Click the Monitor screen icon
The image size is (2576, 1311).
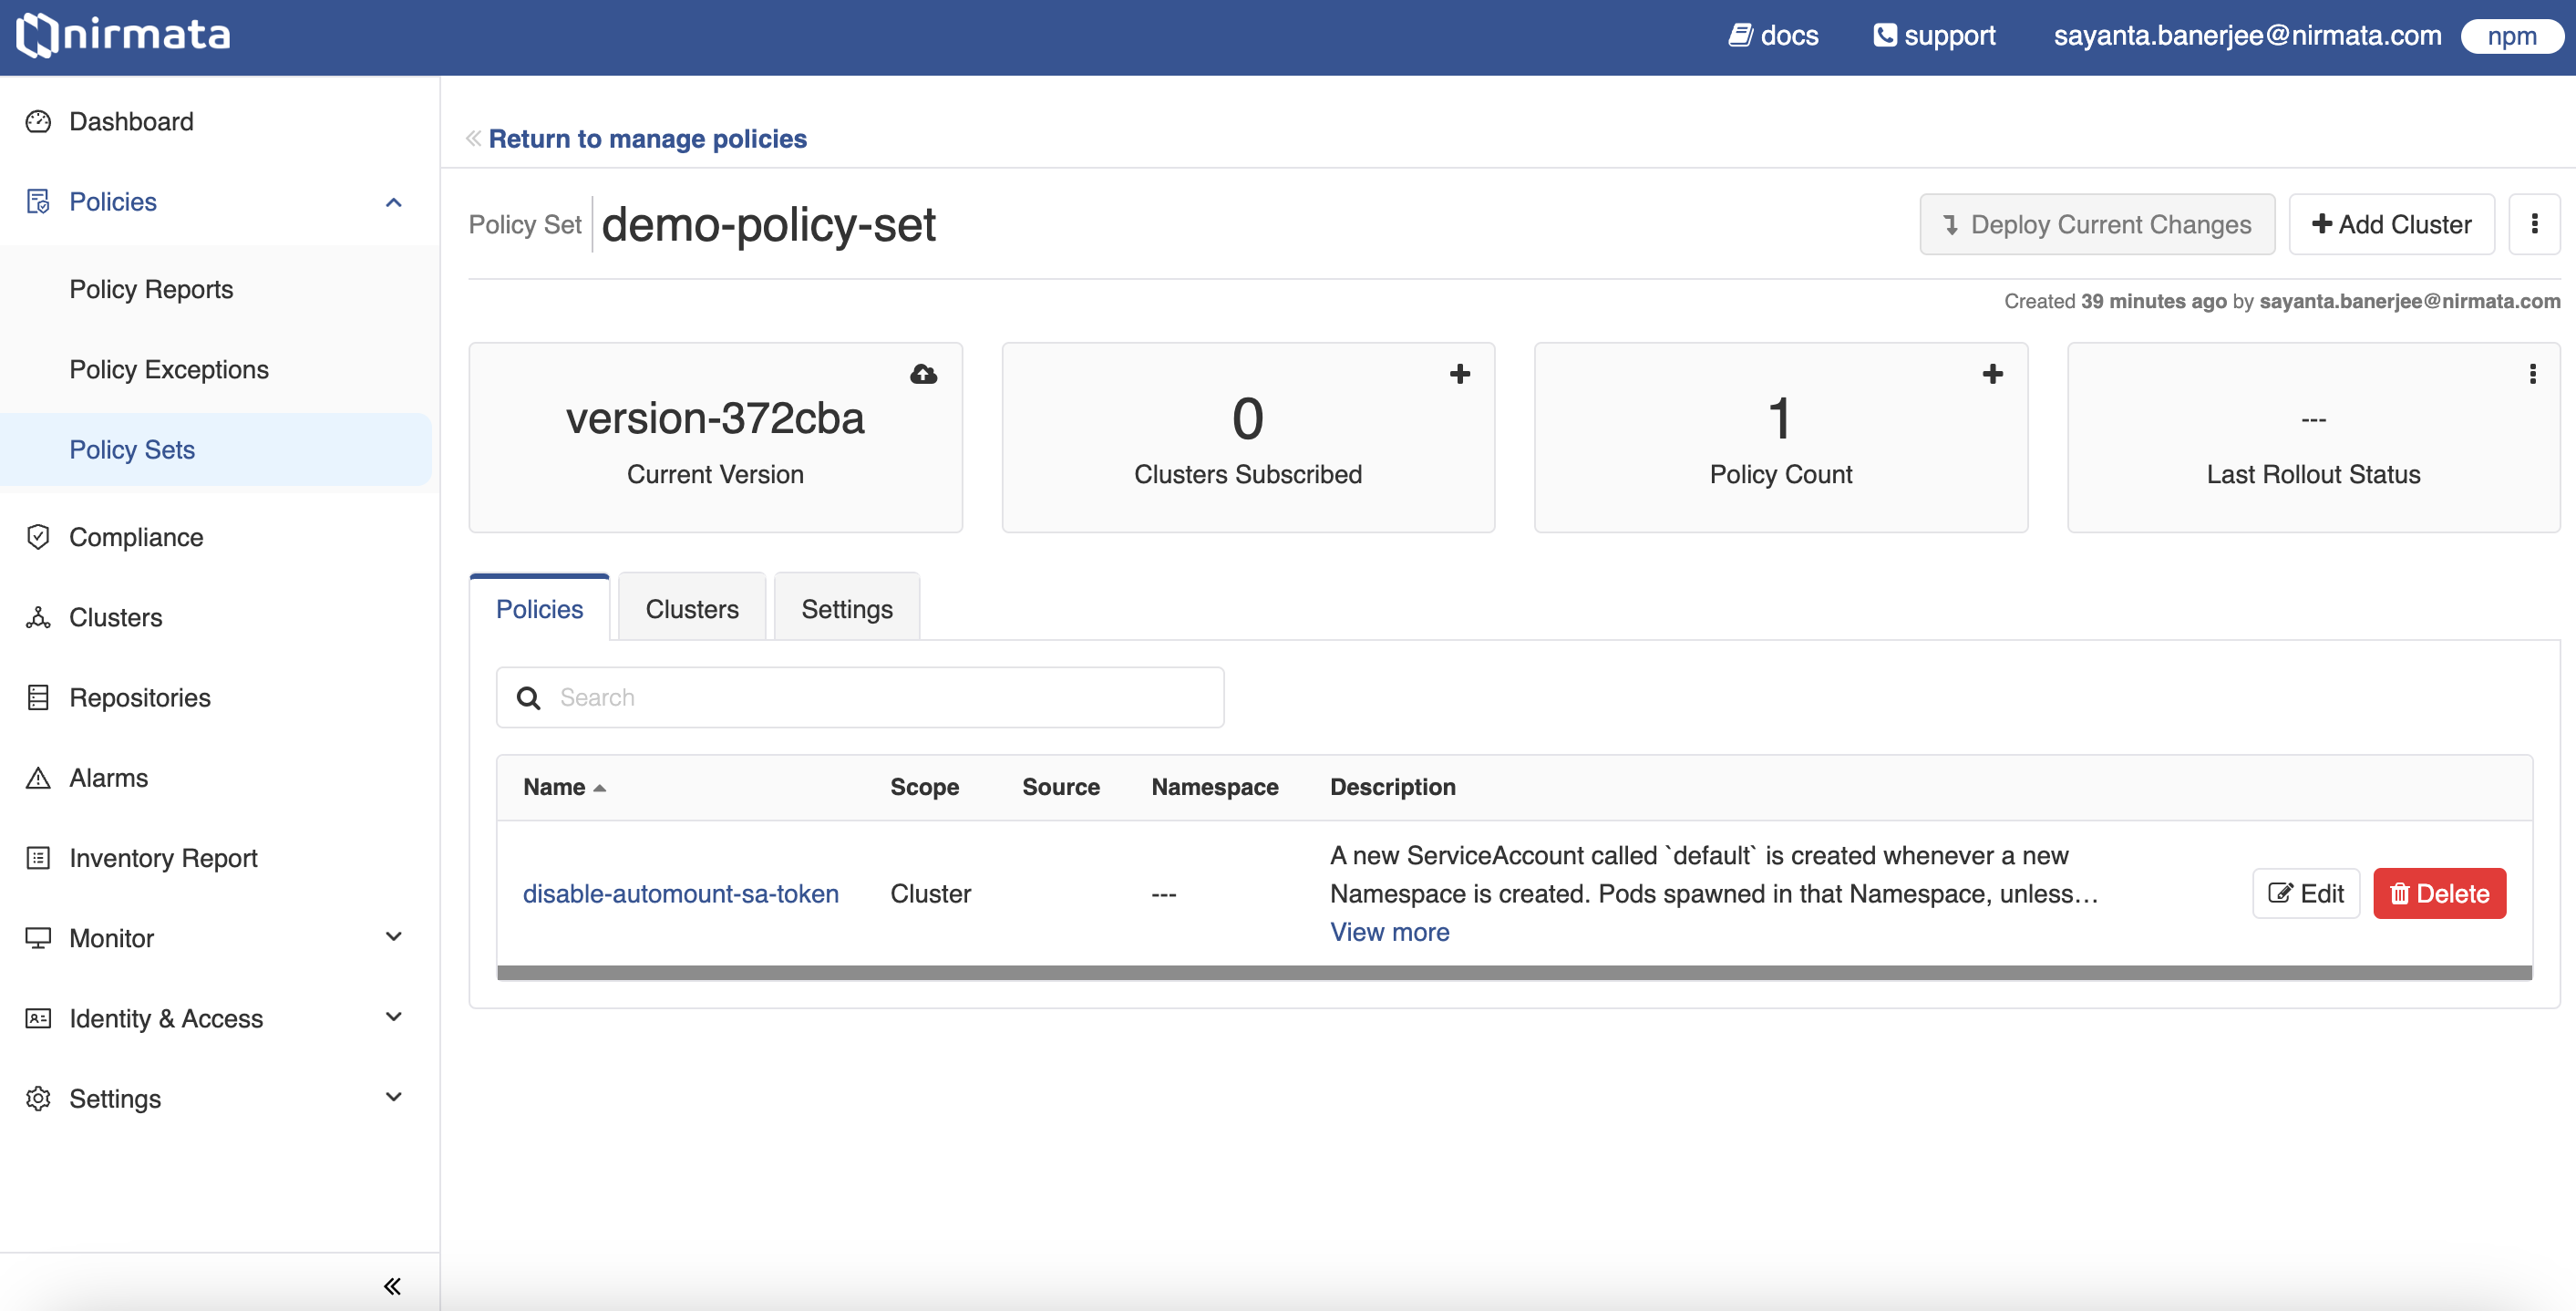[38, 938]
